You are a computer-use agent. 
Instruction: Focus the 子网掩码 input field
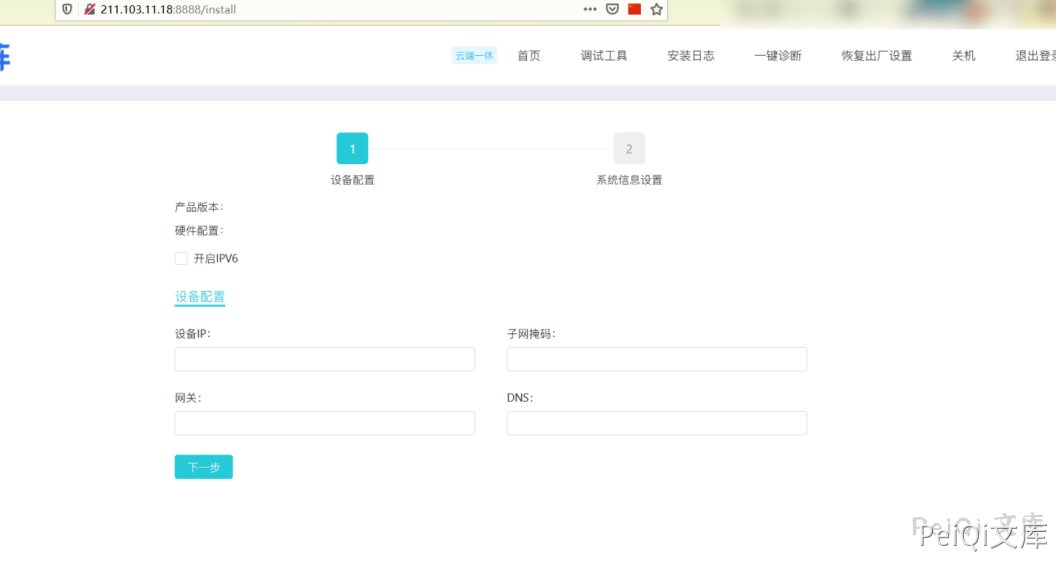pyautogui.click(x=656, y=359)
